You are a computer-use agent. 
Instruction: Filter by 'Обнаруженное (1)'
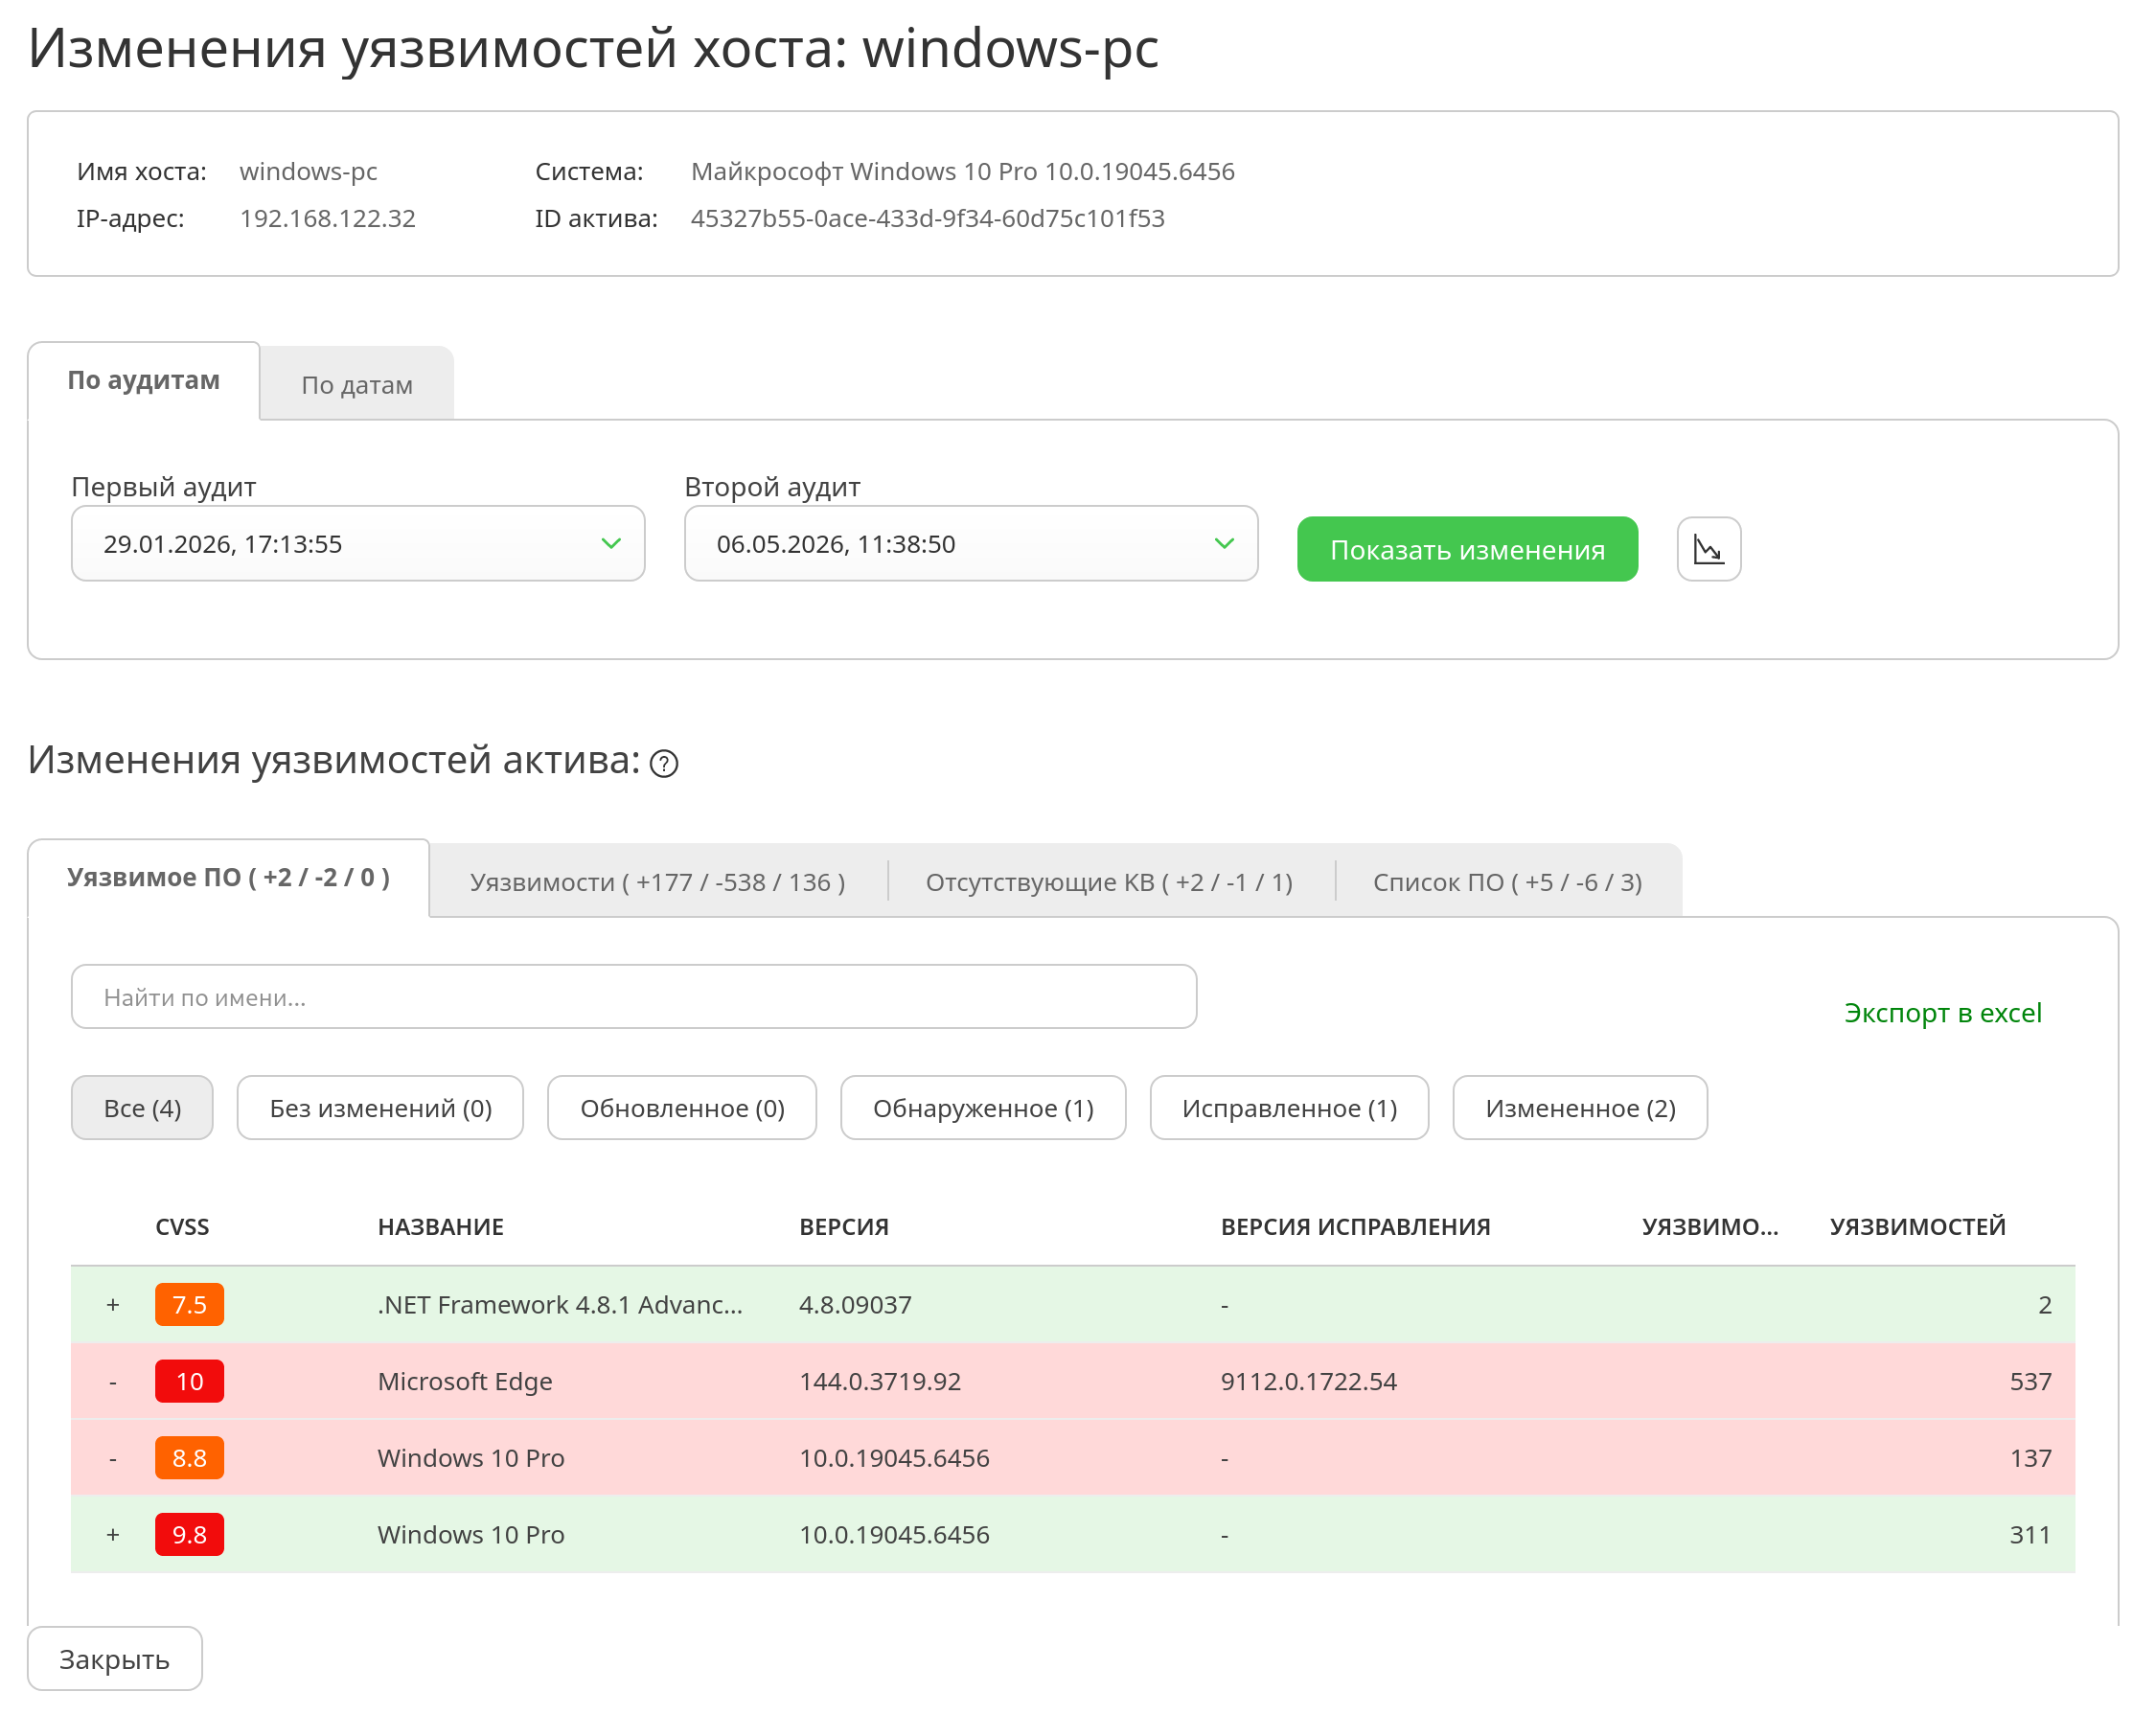(x=983, y=1108)
